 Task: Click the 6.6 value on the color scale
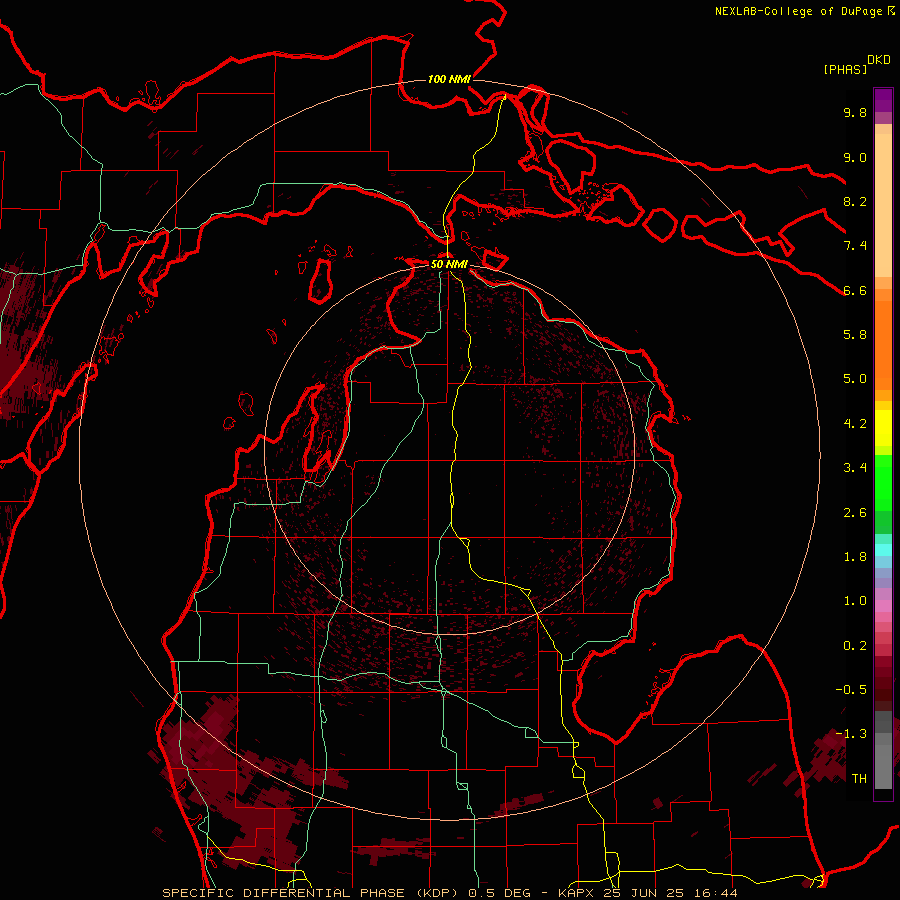(x=855, y=290)
